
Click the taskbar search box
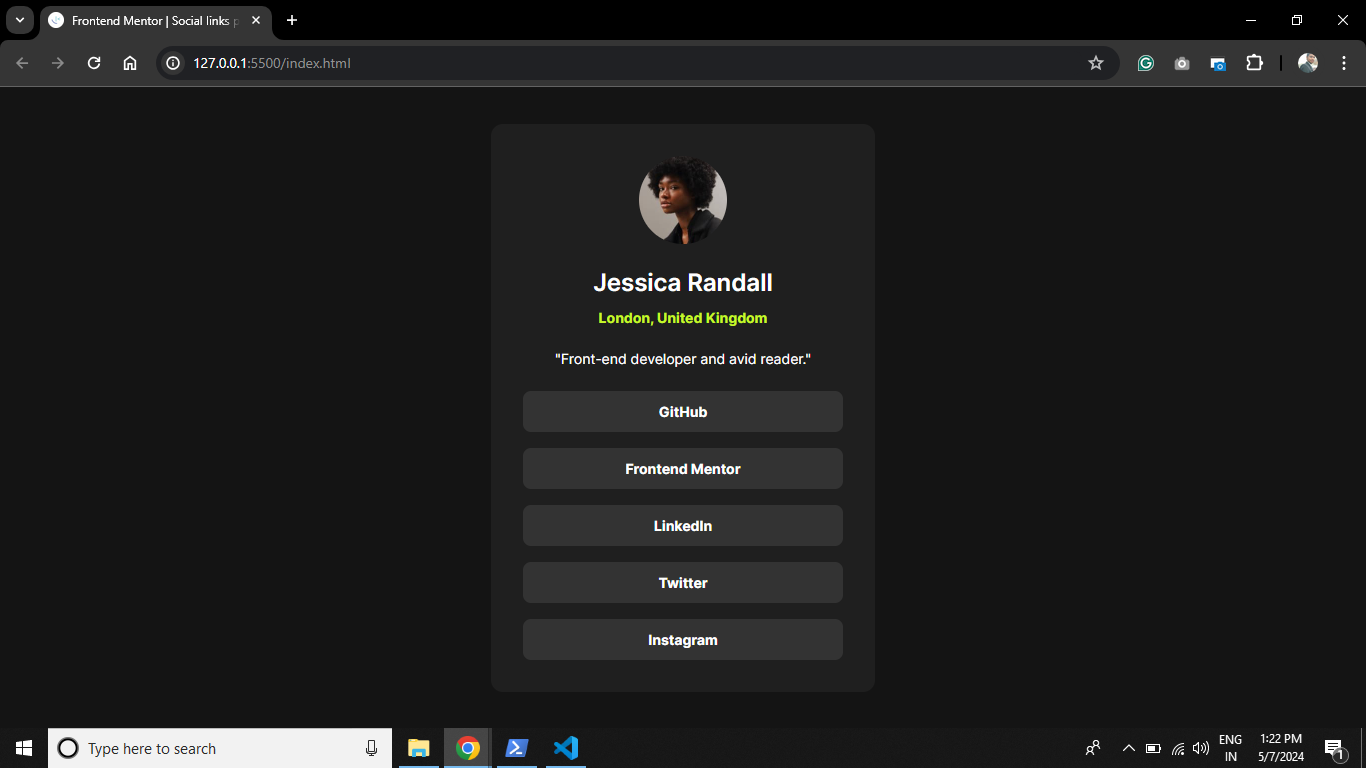click(x=220, y=748)
